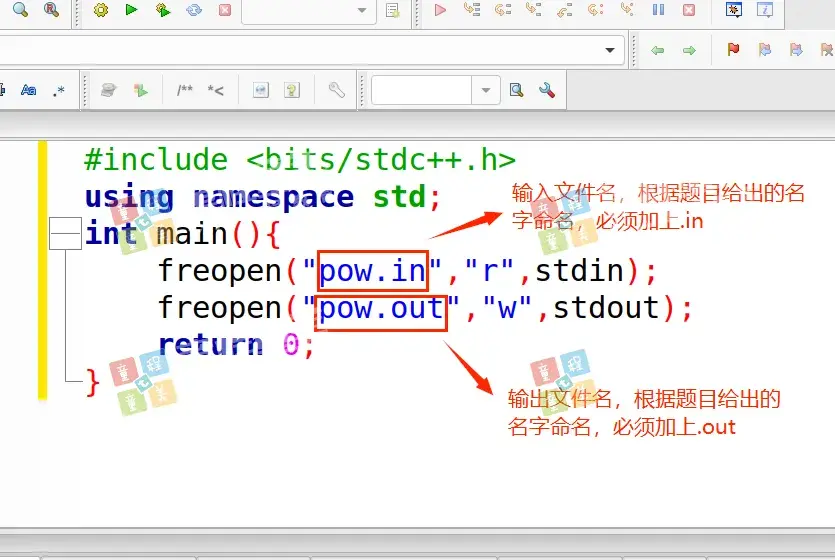
Task: Click the Step into instruction icon
Action: pos(627,9)
